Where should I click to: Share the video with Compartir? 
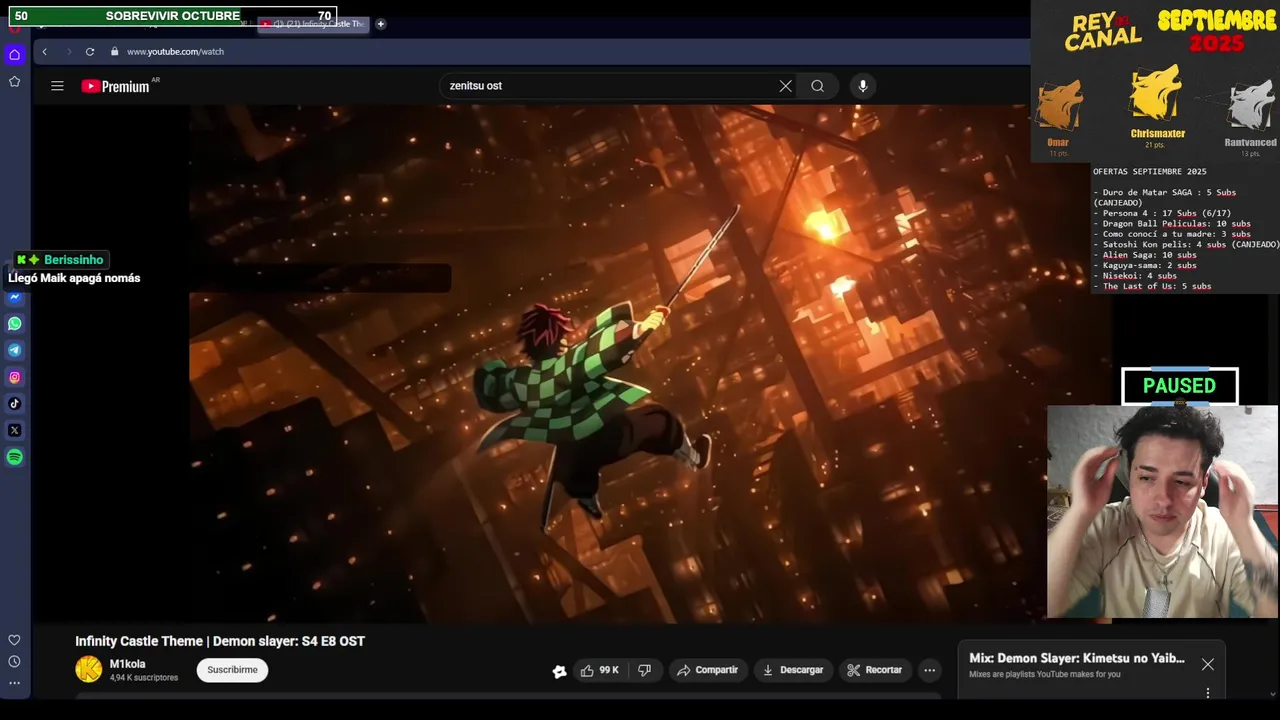tap(707, 670)
